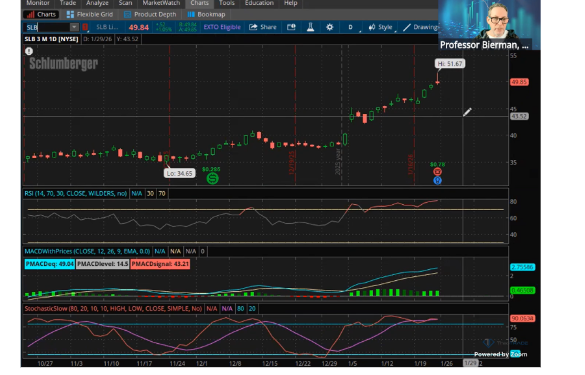585x375 pixels.
Task: Open chart settings gear icon
Action: click(329, 27)
